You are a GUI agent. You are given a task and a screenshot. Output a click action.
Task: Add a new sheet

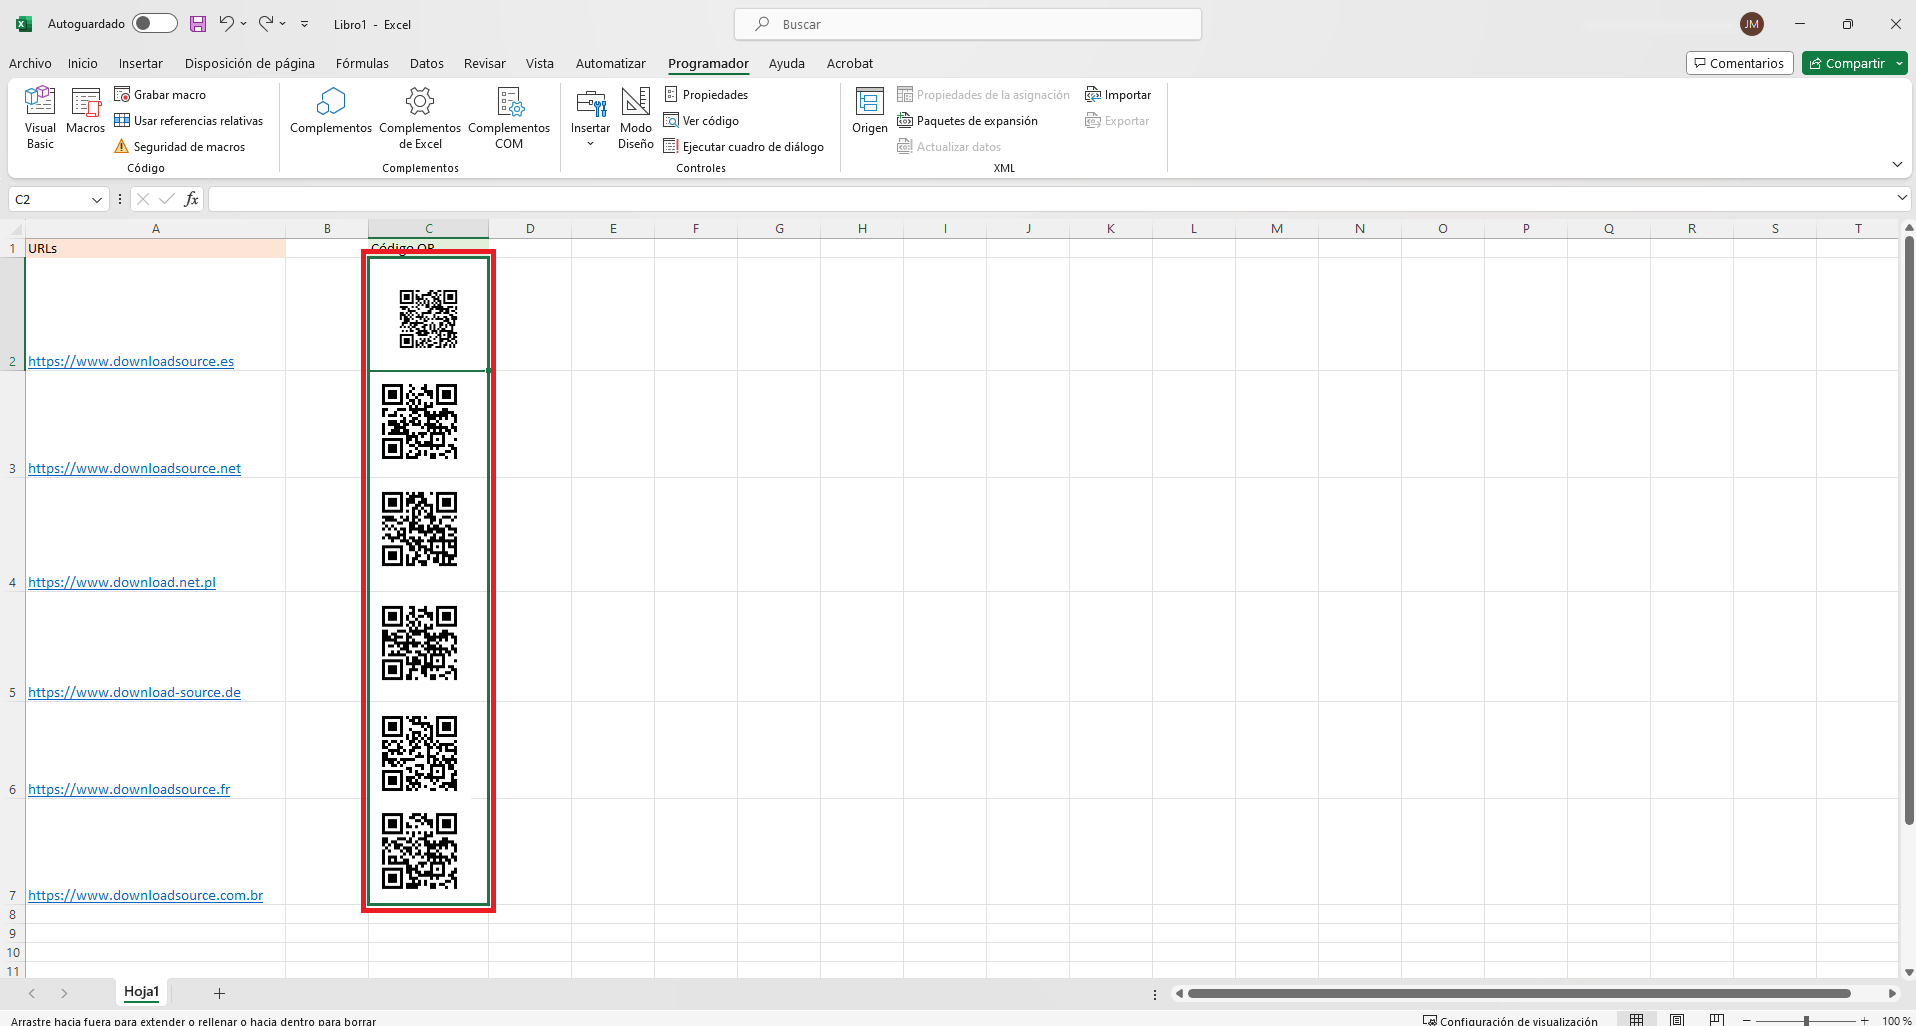[x=219, y=993]
